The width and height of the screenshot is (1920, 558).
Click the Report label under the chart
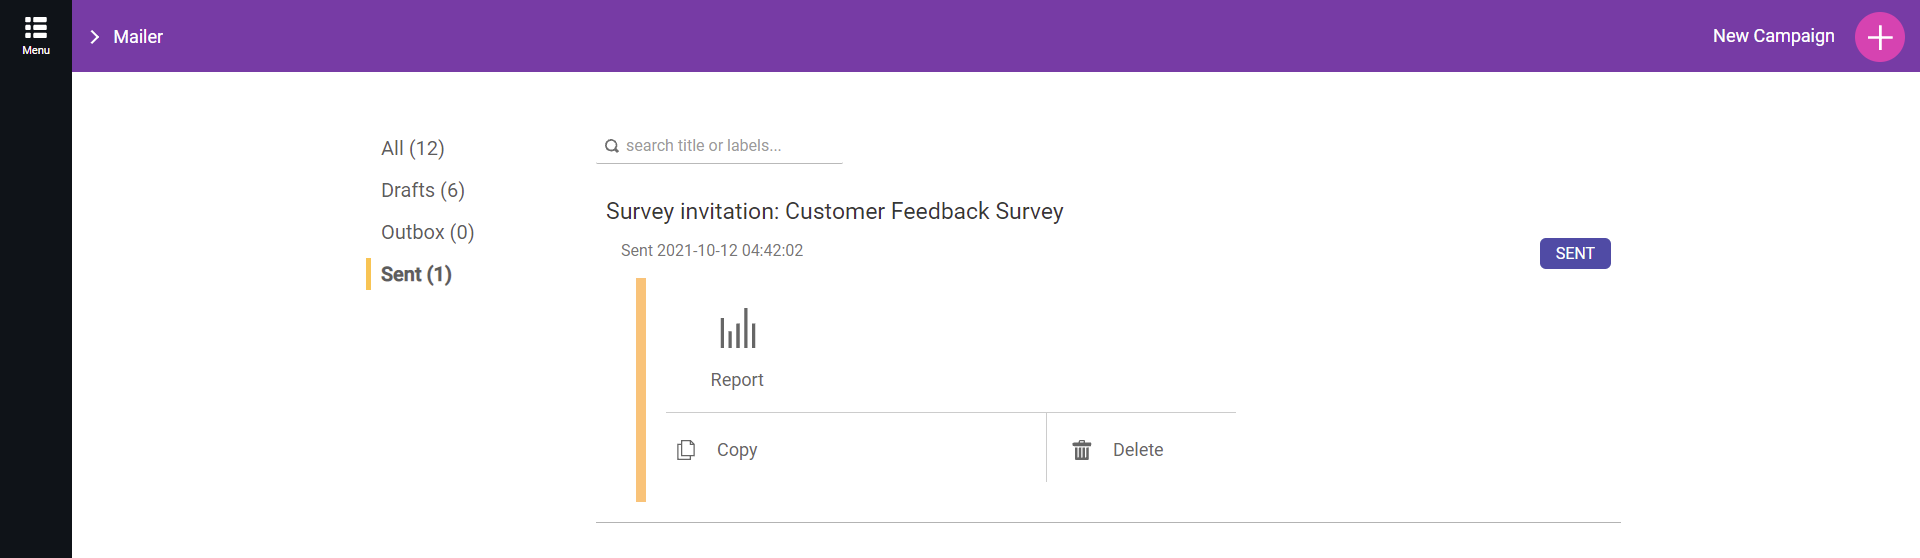[x=737, y=380]
